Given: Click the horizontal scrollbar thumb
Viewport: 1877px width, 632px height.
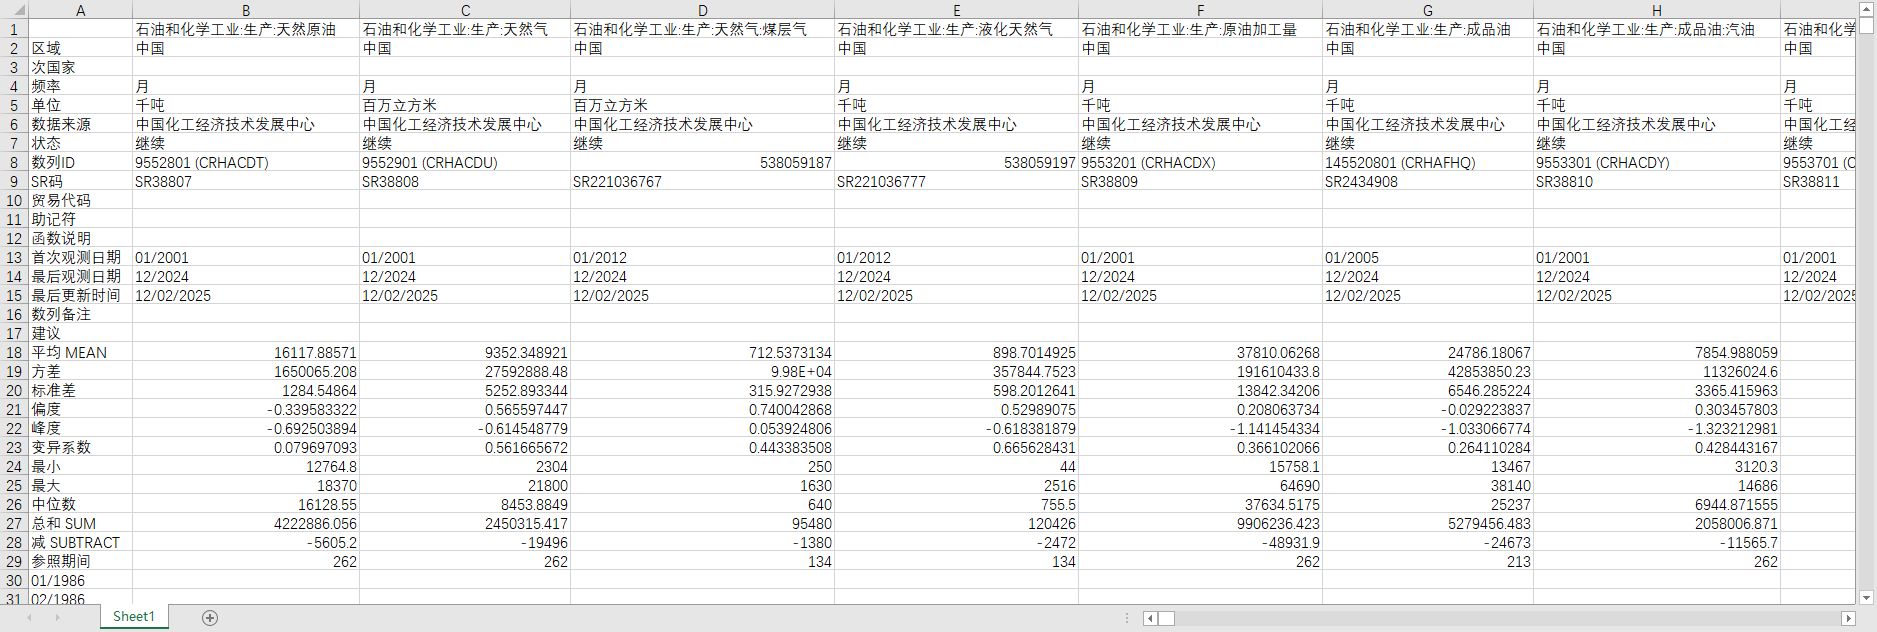Looking at the screenshot, I should coord(1166,618).
